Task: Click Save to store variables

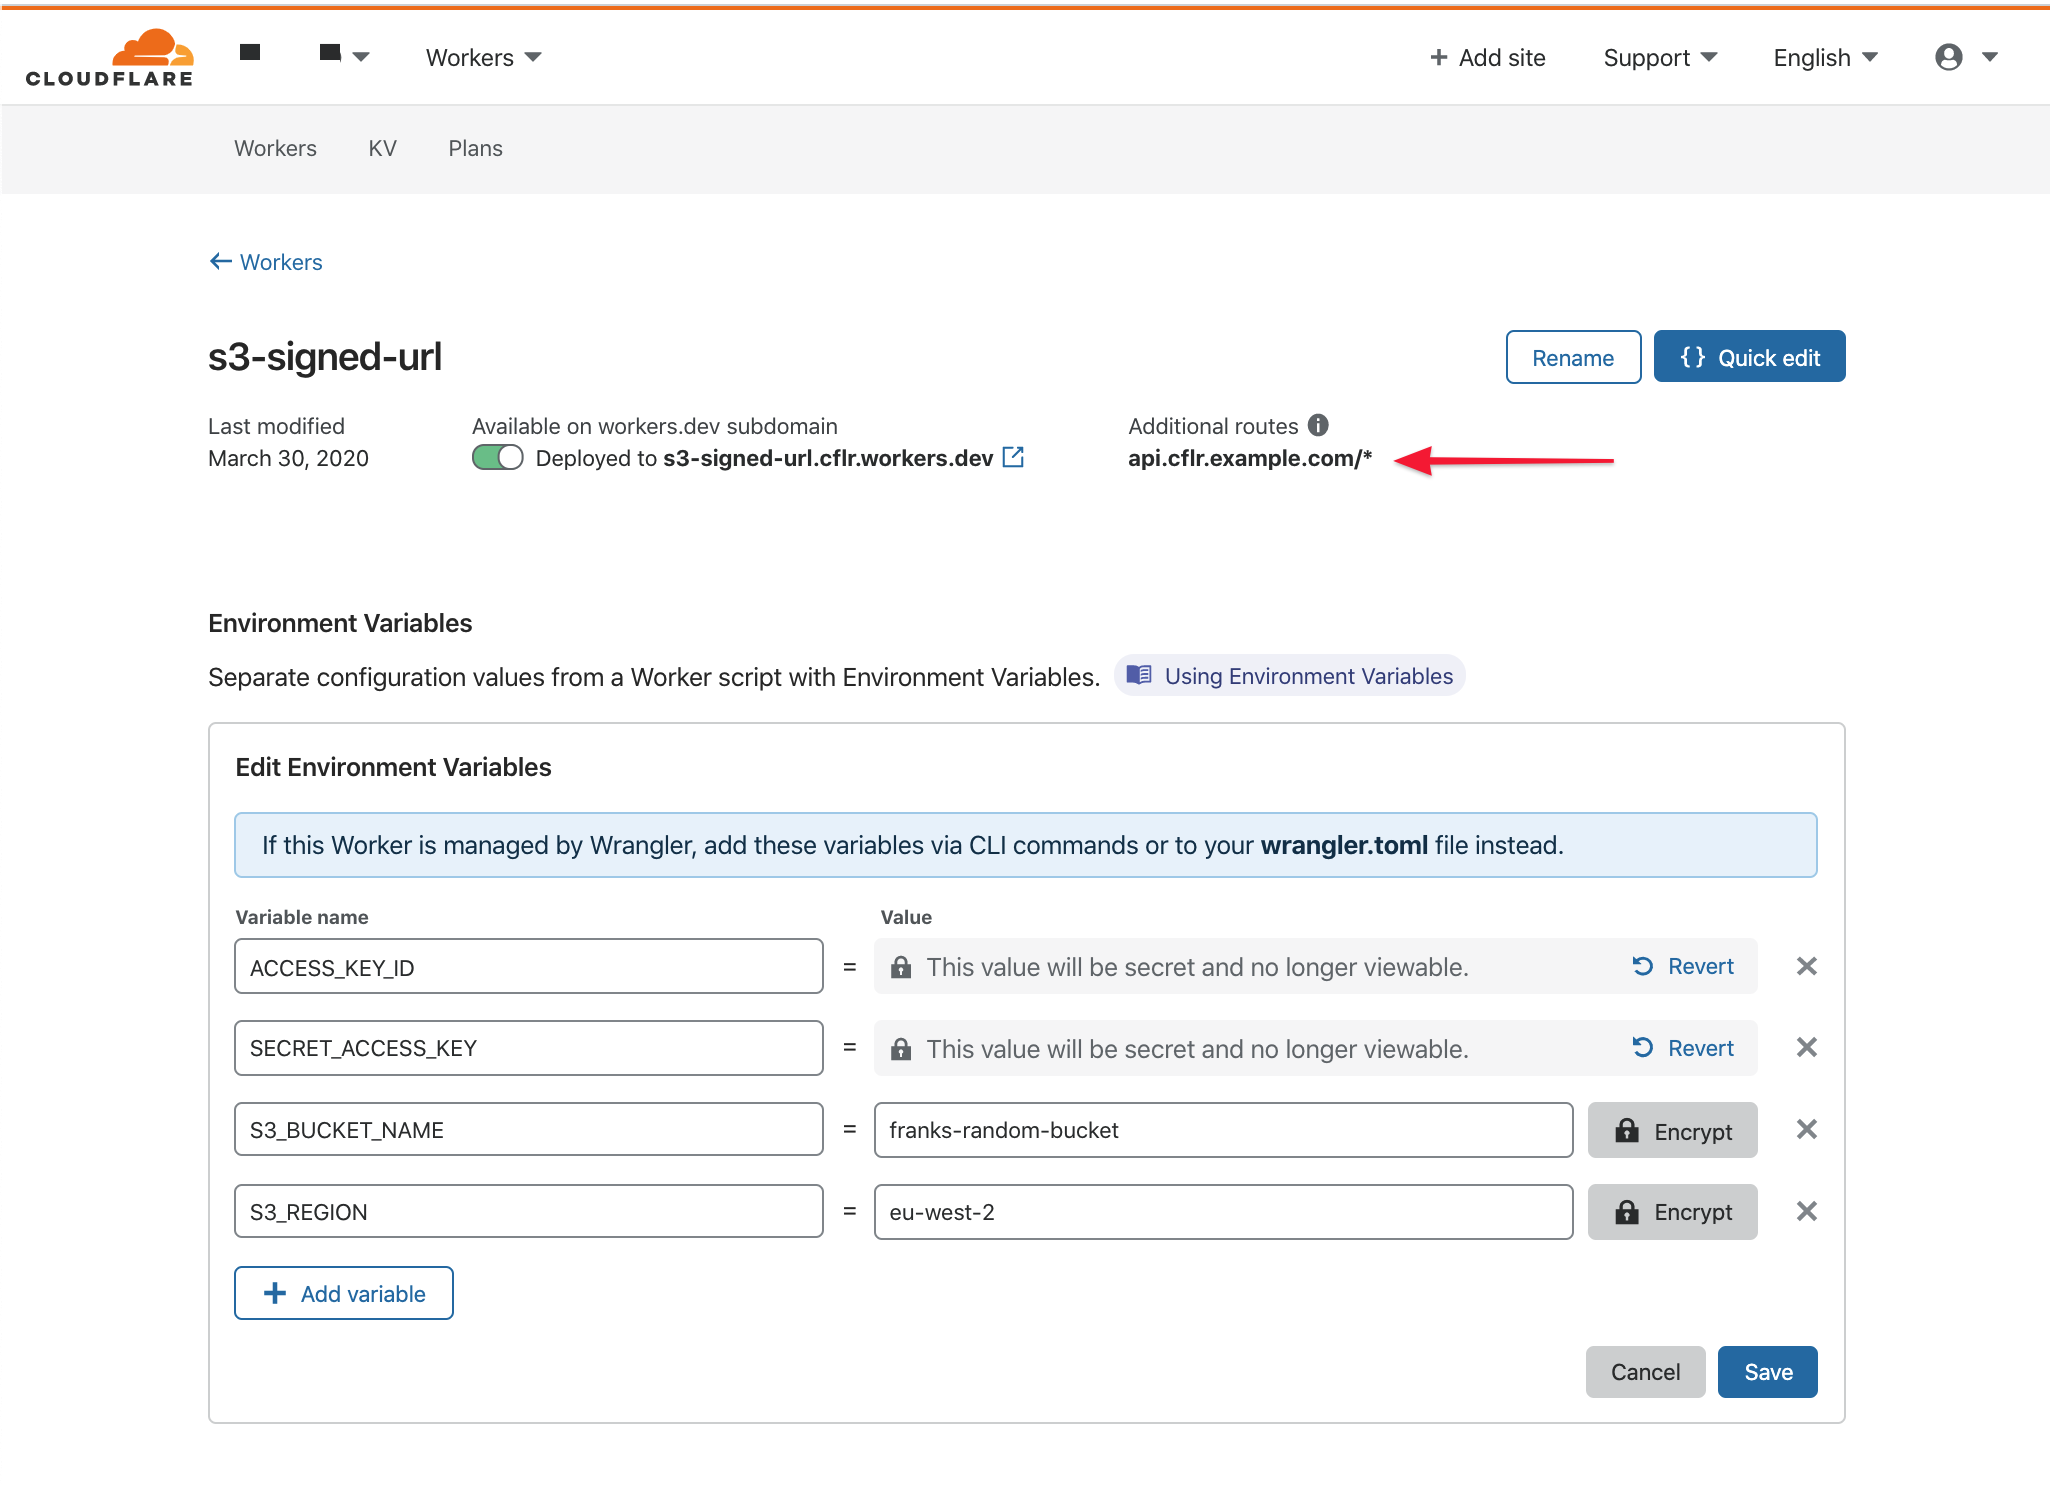Action: (1767, 1372)
